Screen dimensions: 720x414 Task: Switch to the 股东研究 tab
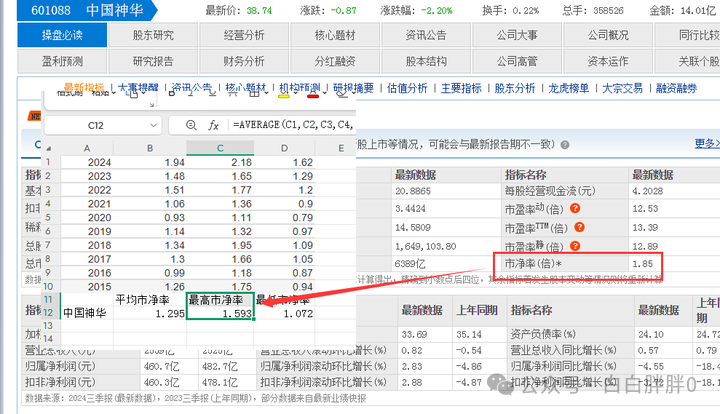(x=153, y=35)
